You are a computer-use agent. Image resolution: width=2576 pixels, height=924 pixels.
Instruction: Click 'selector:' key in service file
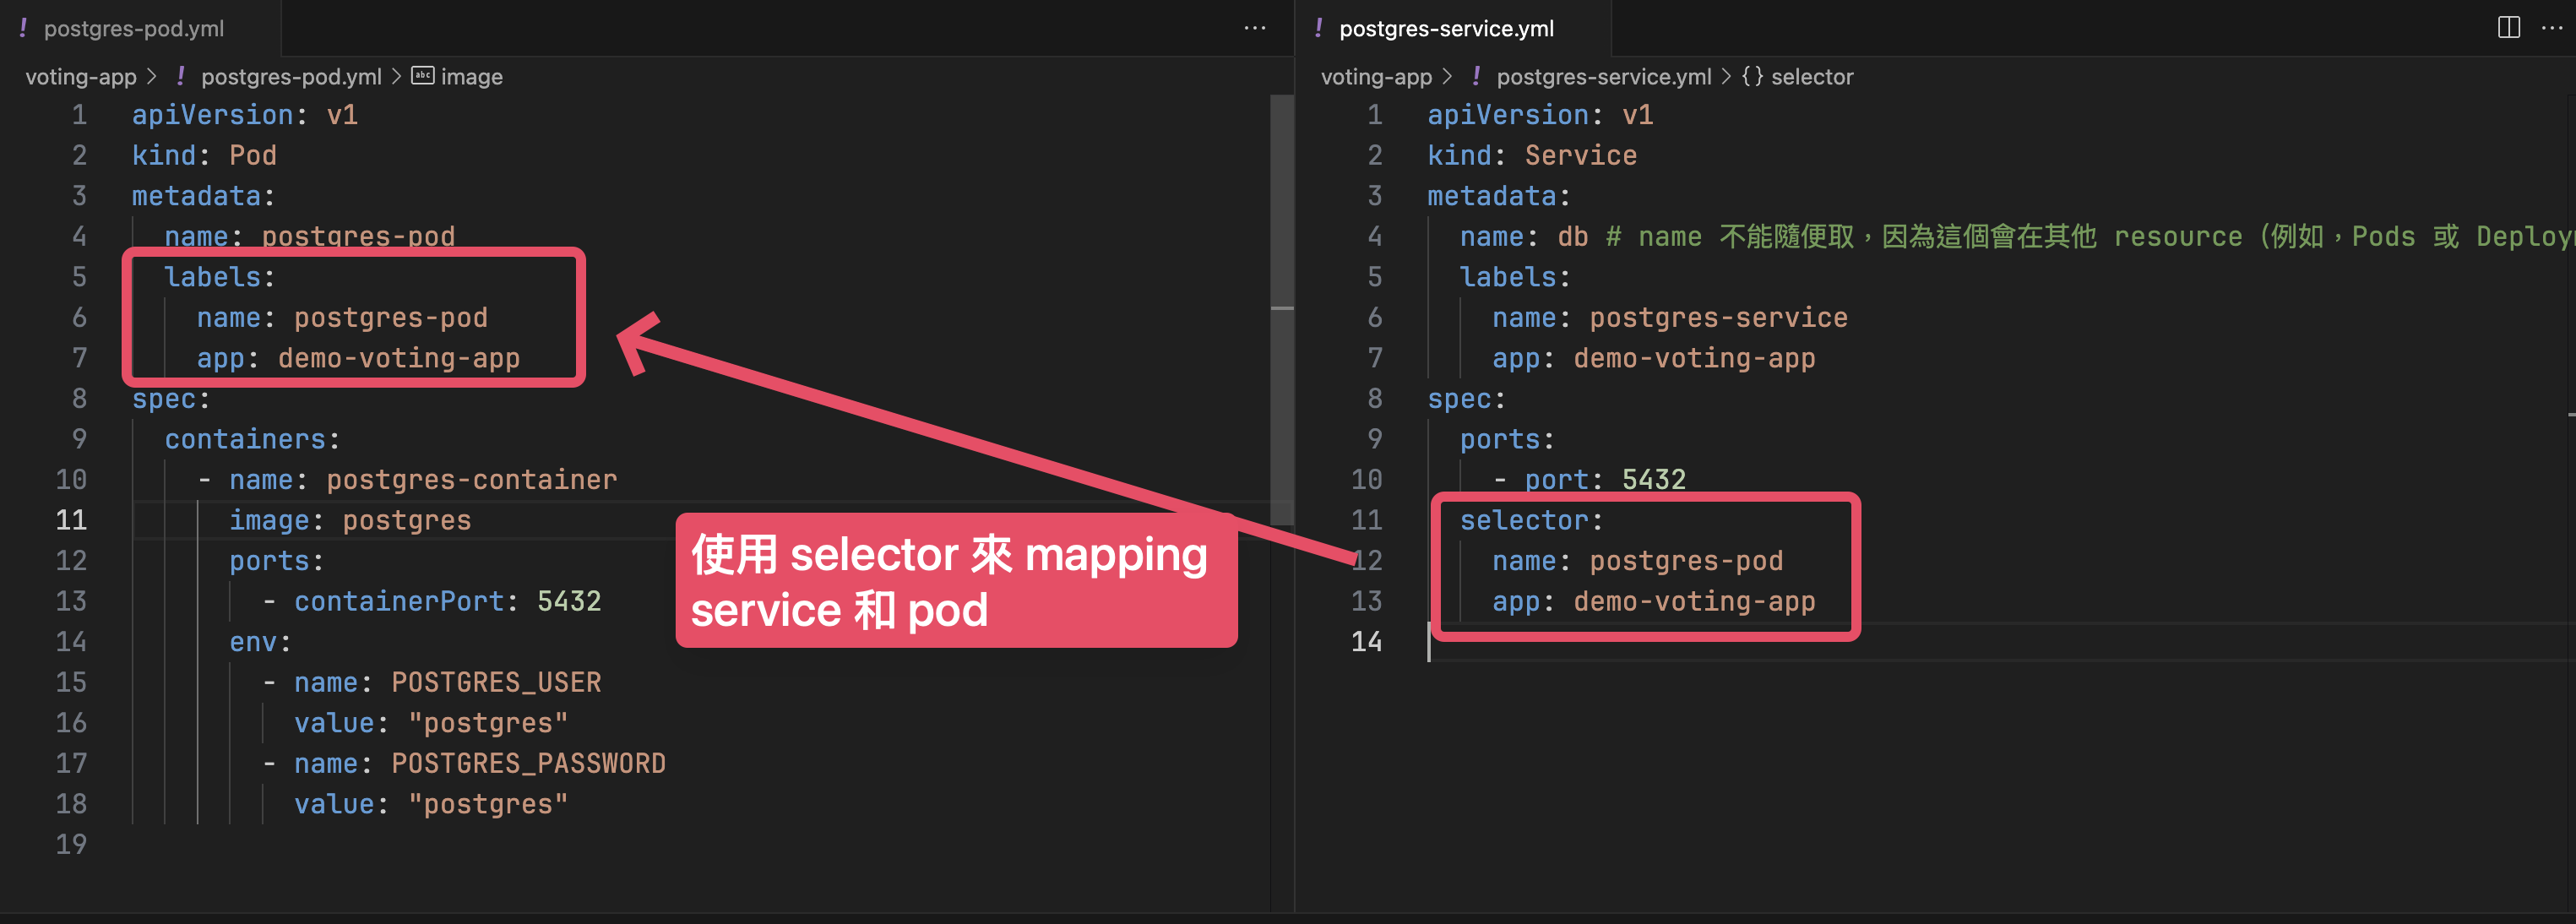pyautogui.click(x=1531, y=520)
